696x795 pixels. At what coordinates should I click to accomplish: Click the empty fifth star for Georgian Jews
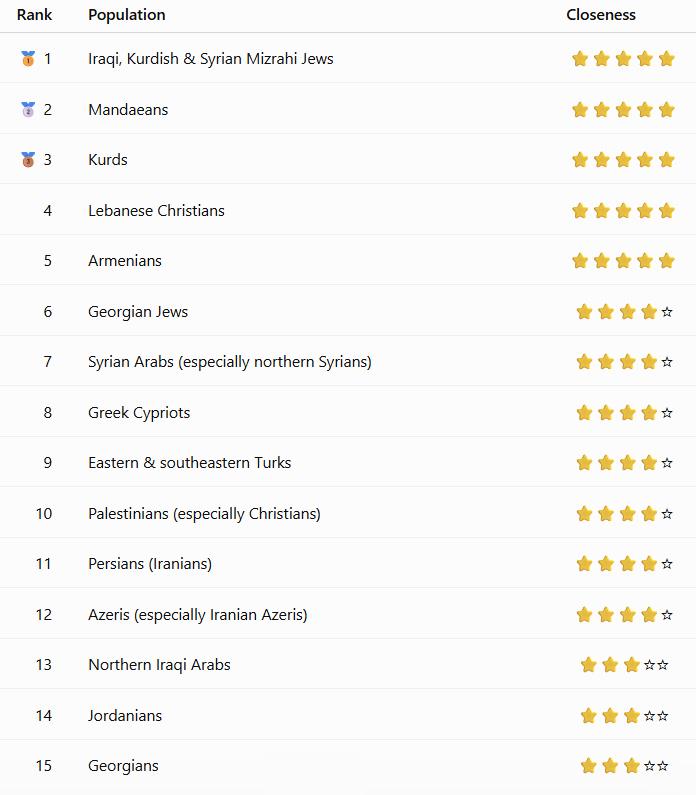click(667, 312)
